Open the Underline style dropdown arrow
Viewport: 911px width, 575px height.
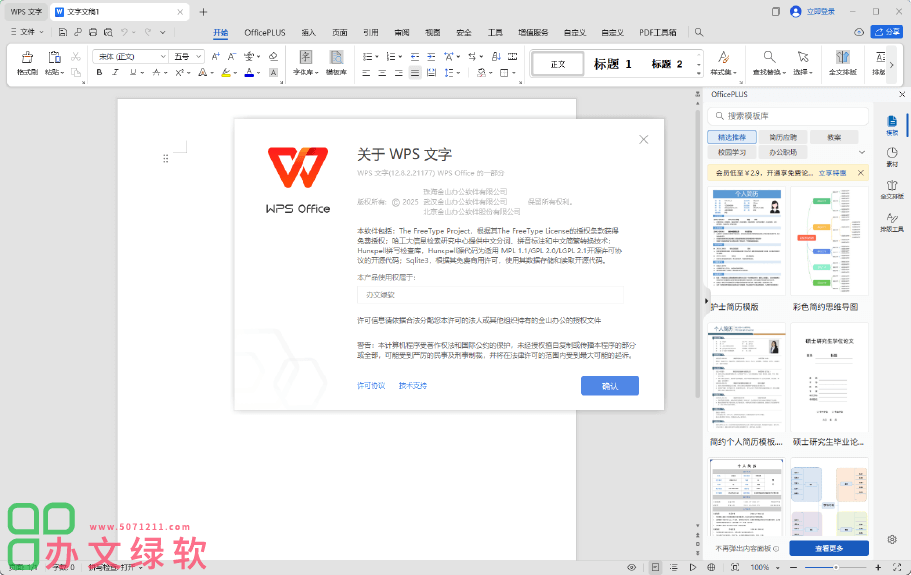coord(142,73)
